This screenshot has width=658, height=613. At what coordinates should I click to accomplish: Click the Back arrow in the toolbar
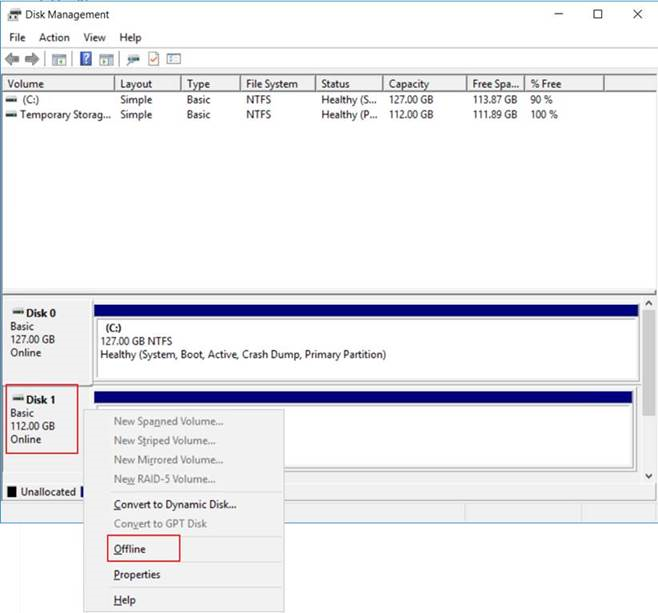click(14, 59)
